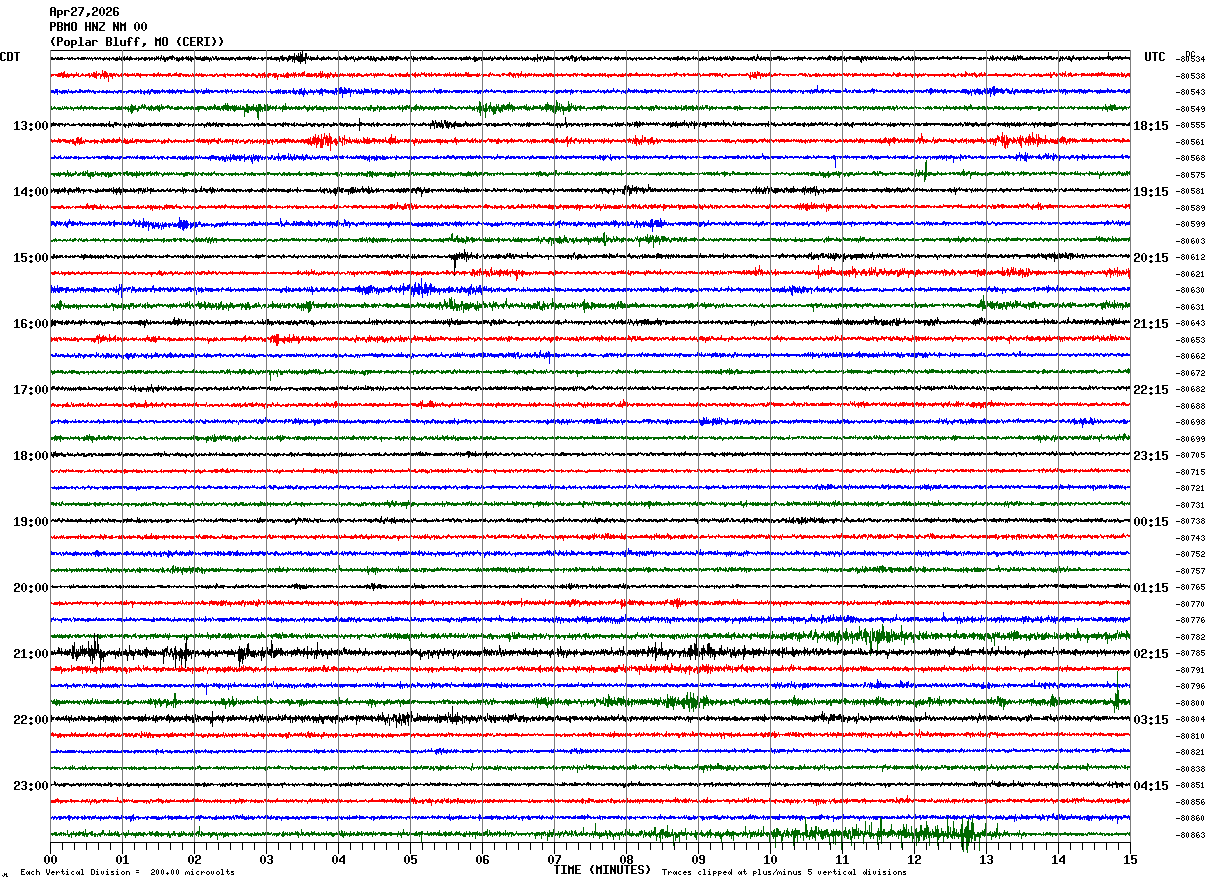The width and height of the screenshot is (1210, 886).
Task: Click the 21:15 UTC time label
Action: tap(1151, 324)
